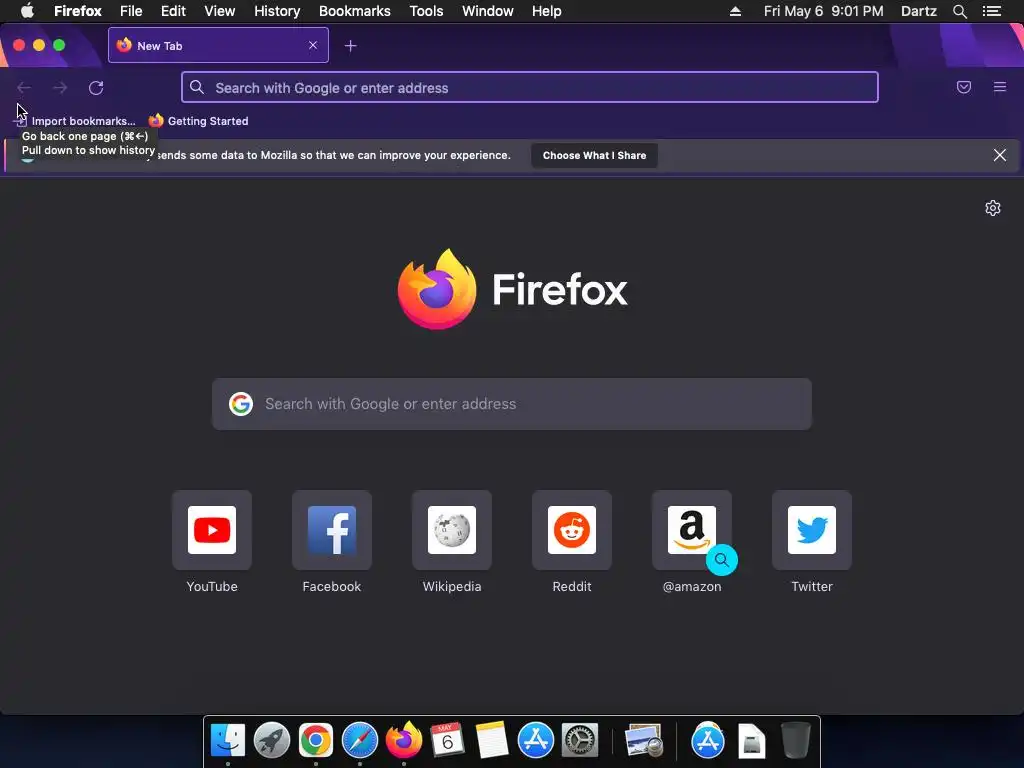The height and width of the screenshot is (768, 1024).
Task: Click the forward navigation arrow
Action: pyautogui.click(x=60, y=88)
